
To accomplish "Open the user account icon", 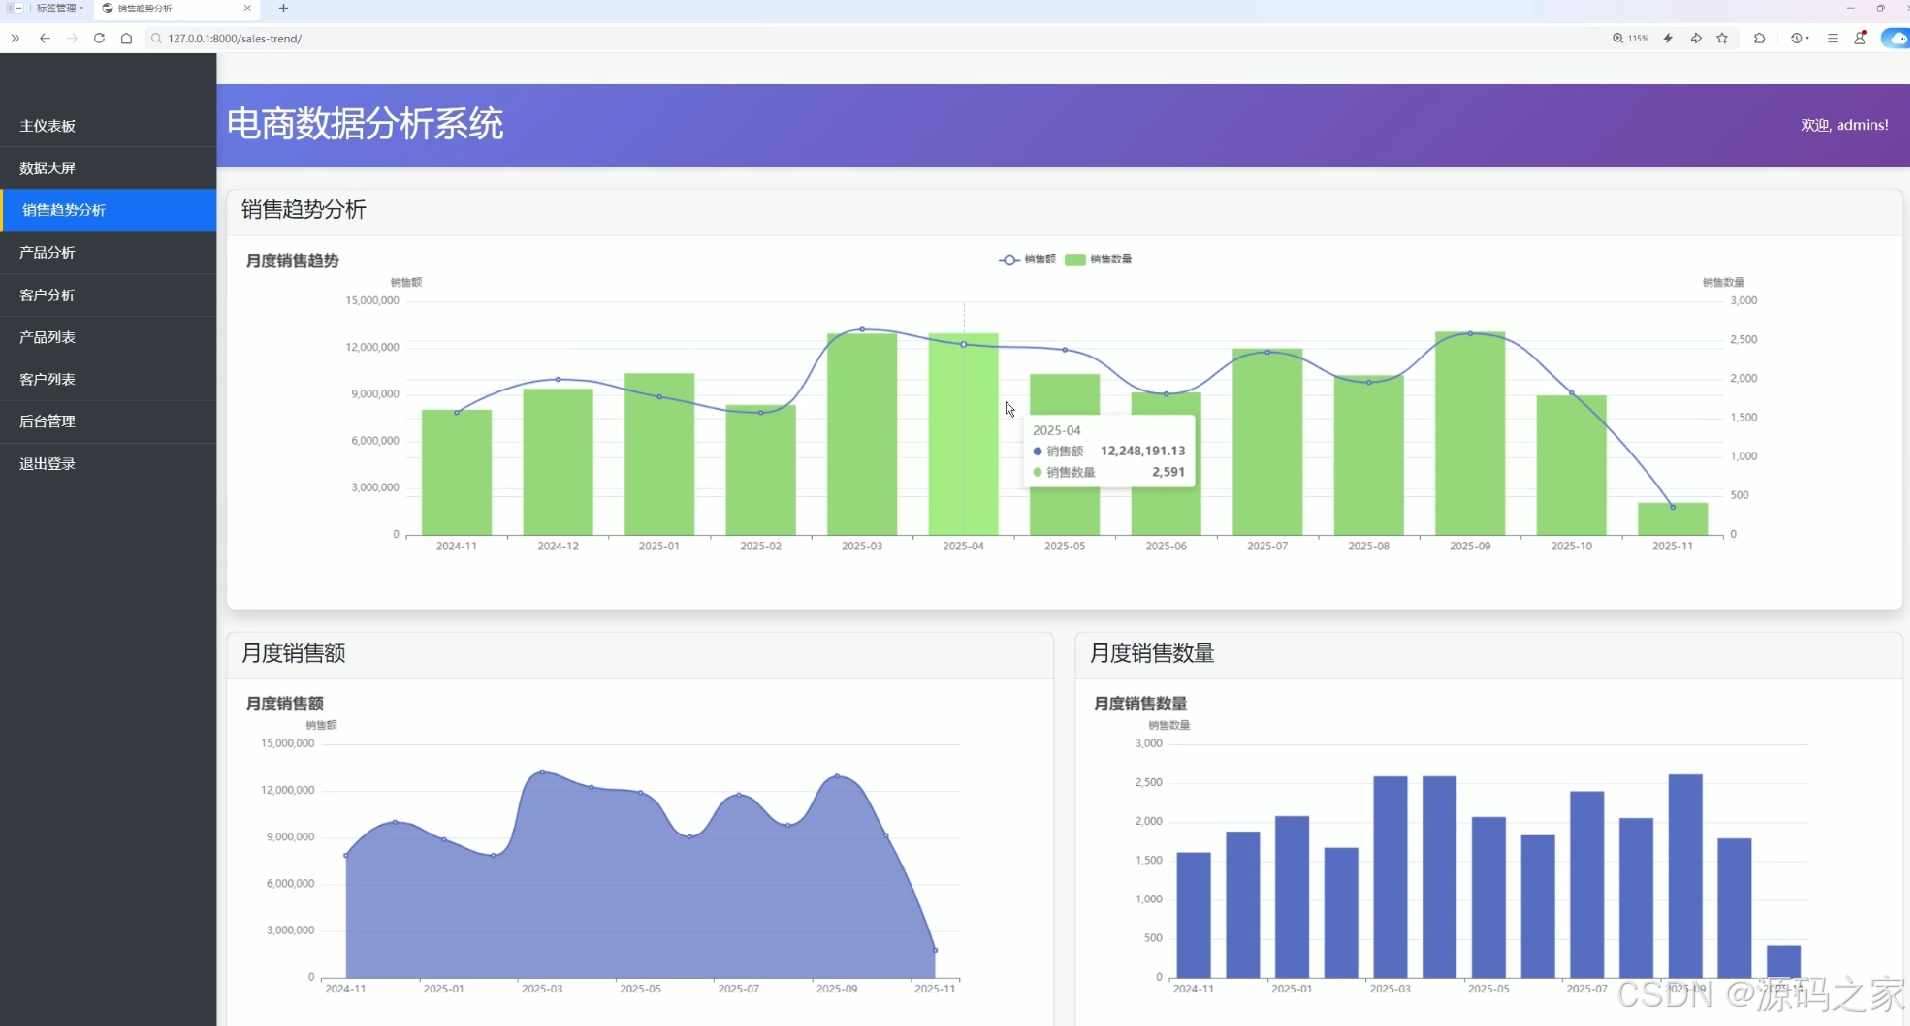I will point(1860,38).
